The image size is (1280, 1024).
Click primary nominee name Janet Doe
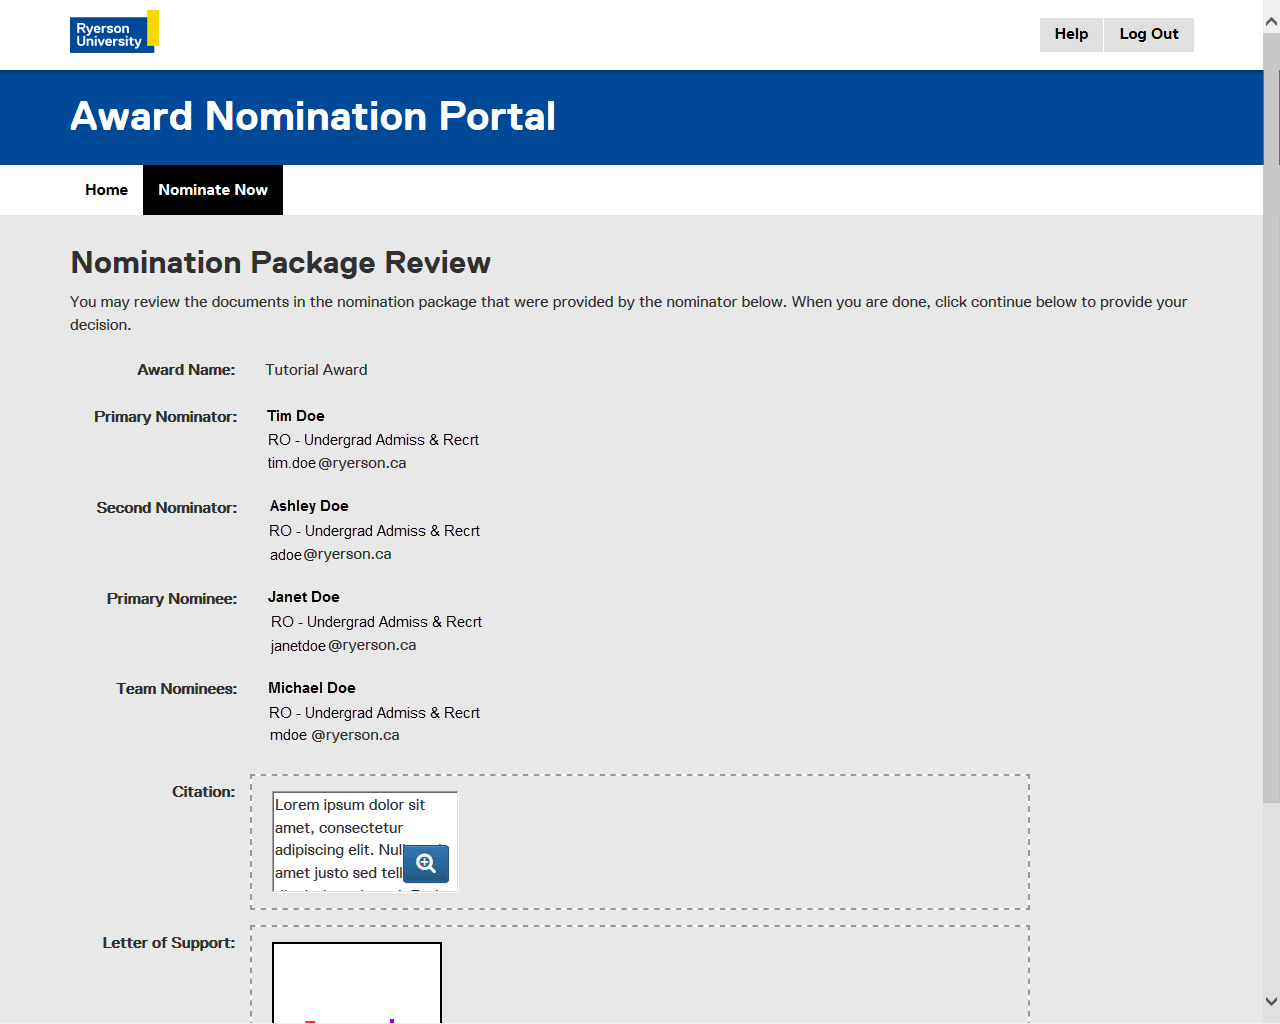pos(304,597)
